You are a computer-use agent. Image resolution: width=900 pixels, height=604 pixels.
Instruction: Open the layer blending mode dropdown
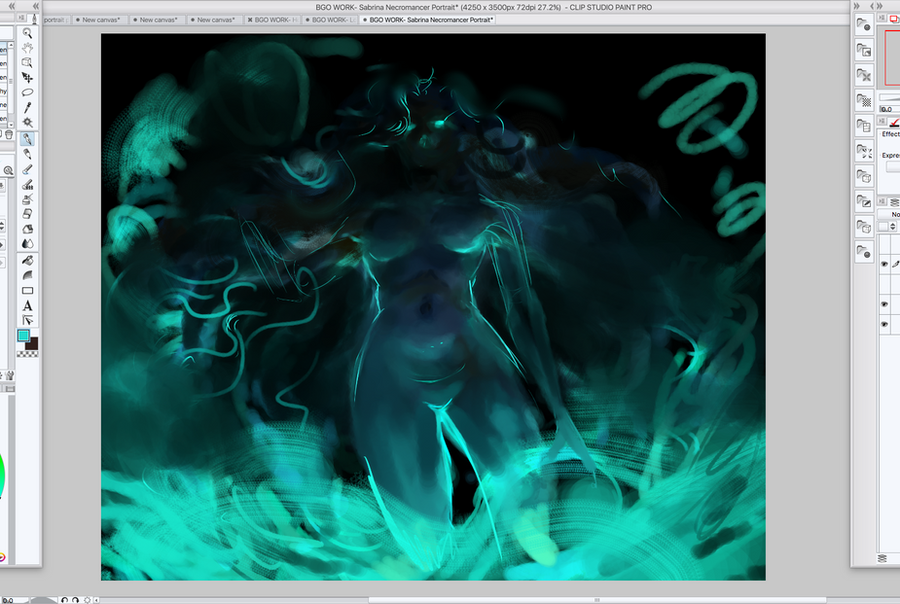point(889,214)
